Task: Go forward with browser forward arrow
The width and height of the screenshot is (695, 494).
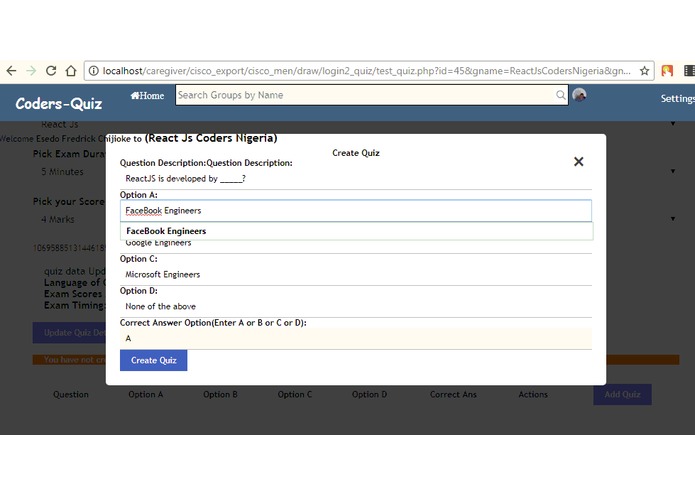Action: pos(31,71)
